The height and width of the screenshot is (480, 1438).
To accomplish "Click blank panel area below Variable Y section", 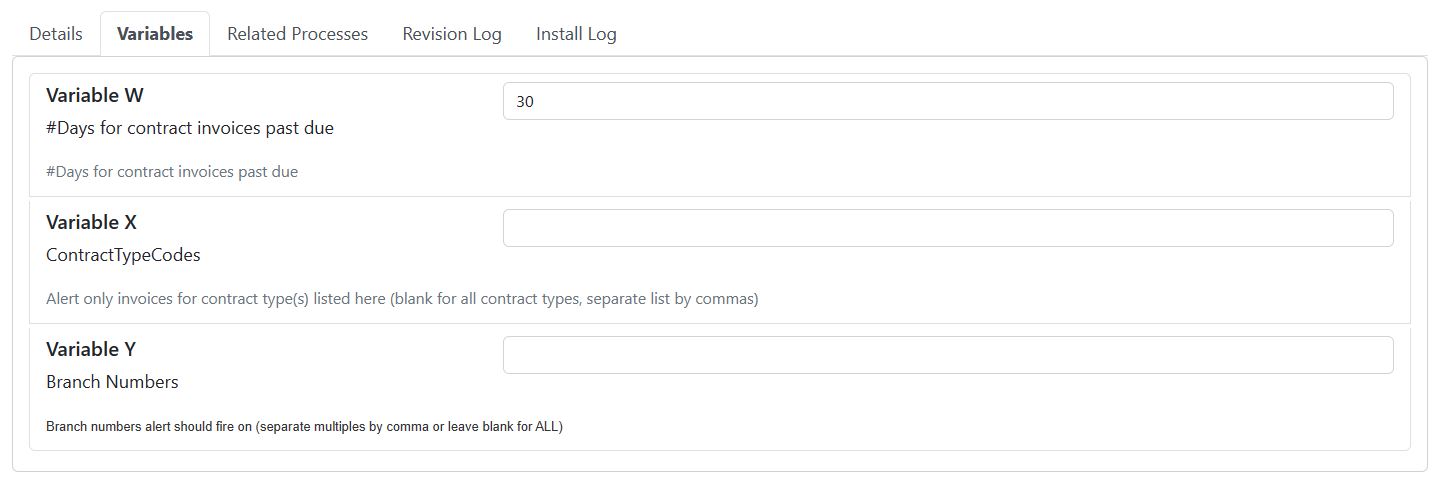I will [x=720, y=460].
